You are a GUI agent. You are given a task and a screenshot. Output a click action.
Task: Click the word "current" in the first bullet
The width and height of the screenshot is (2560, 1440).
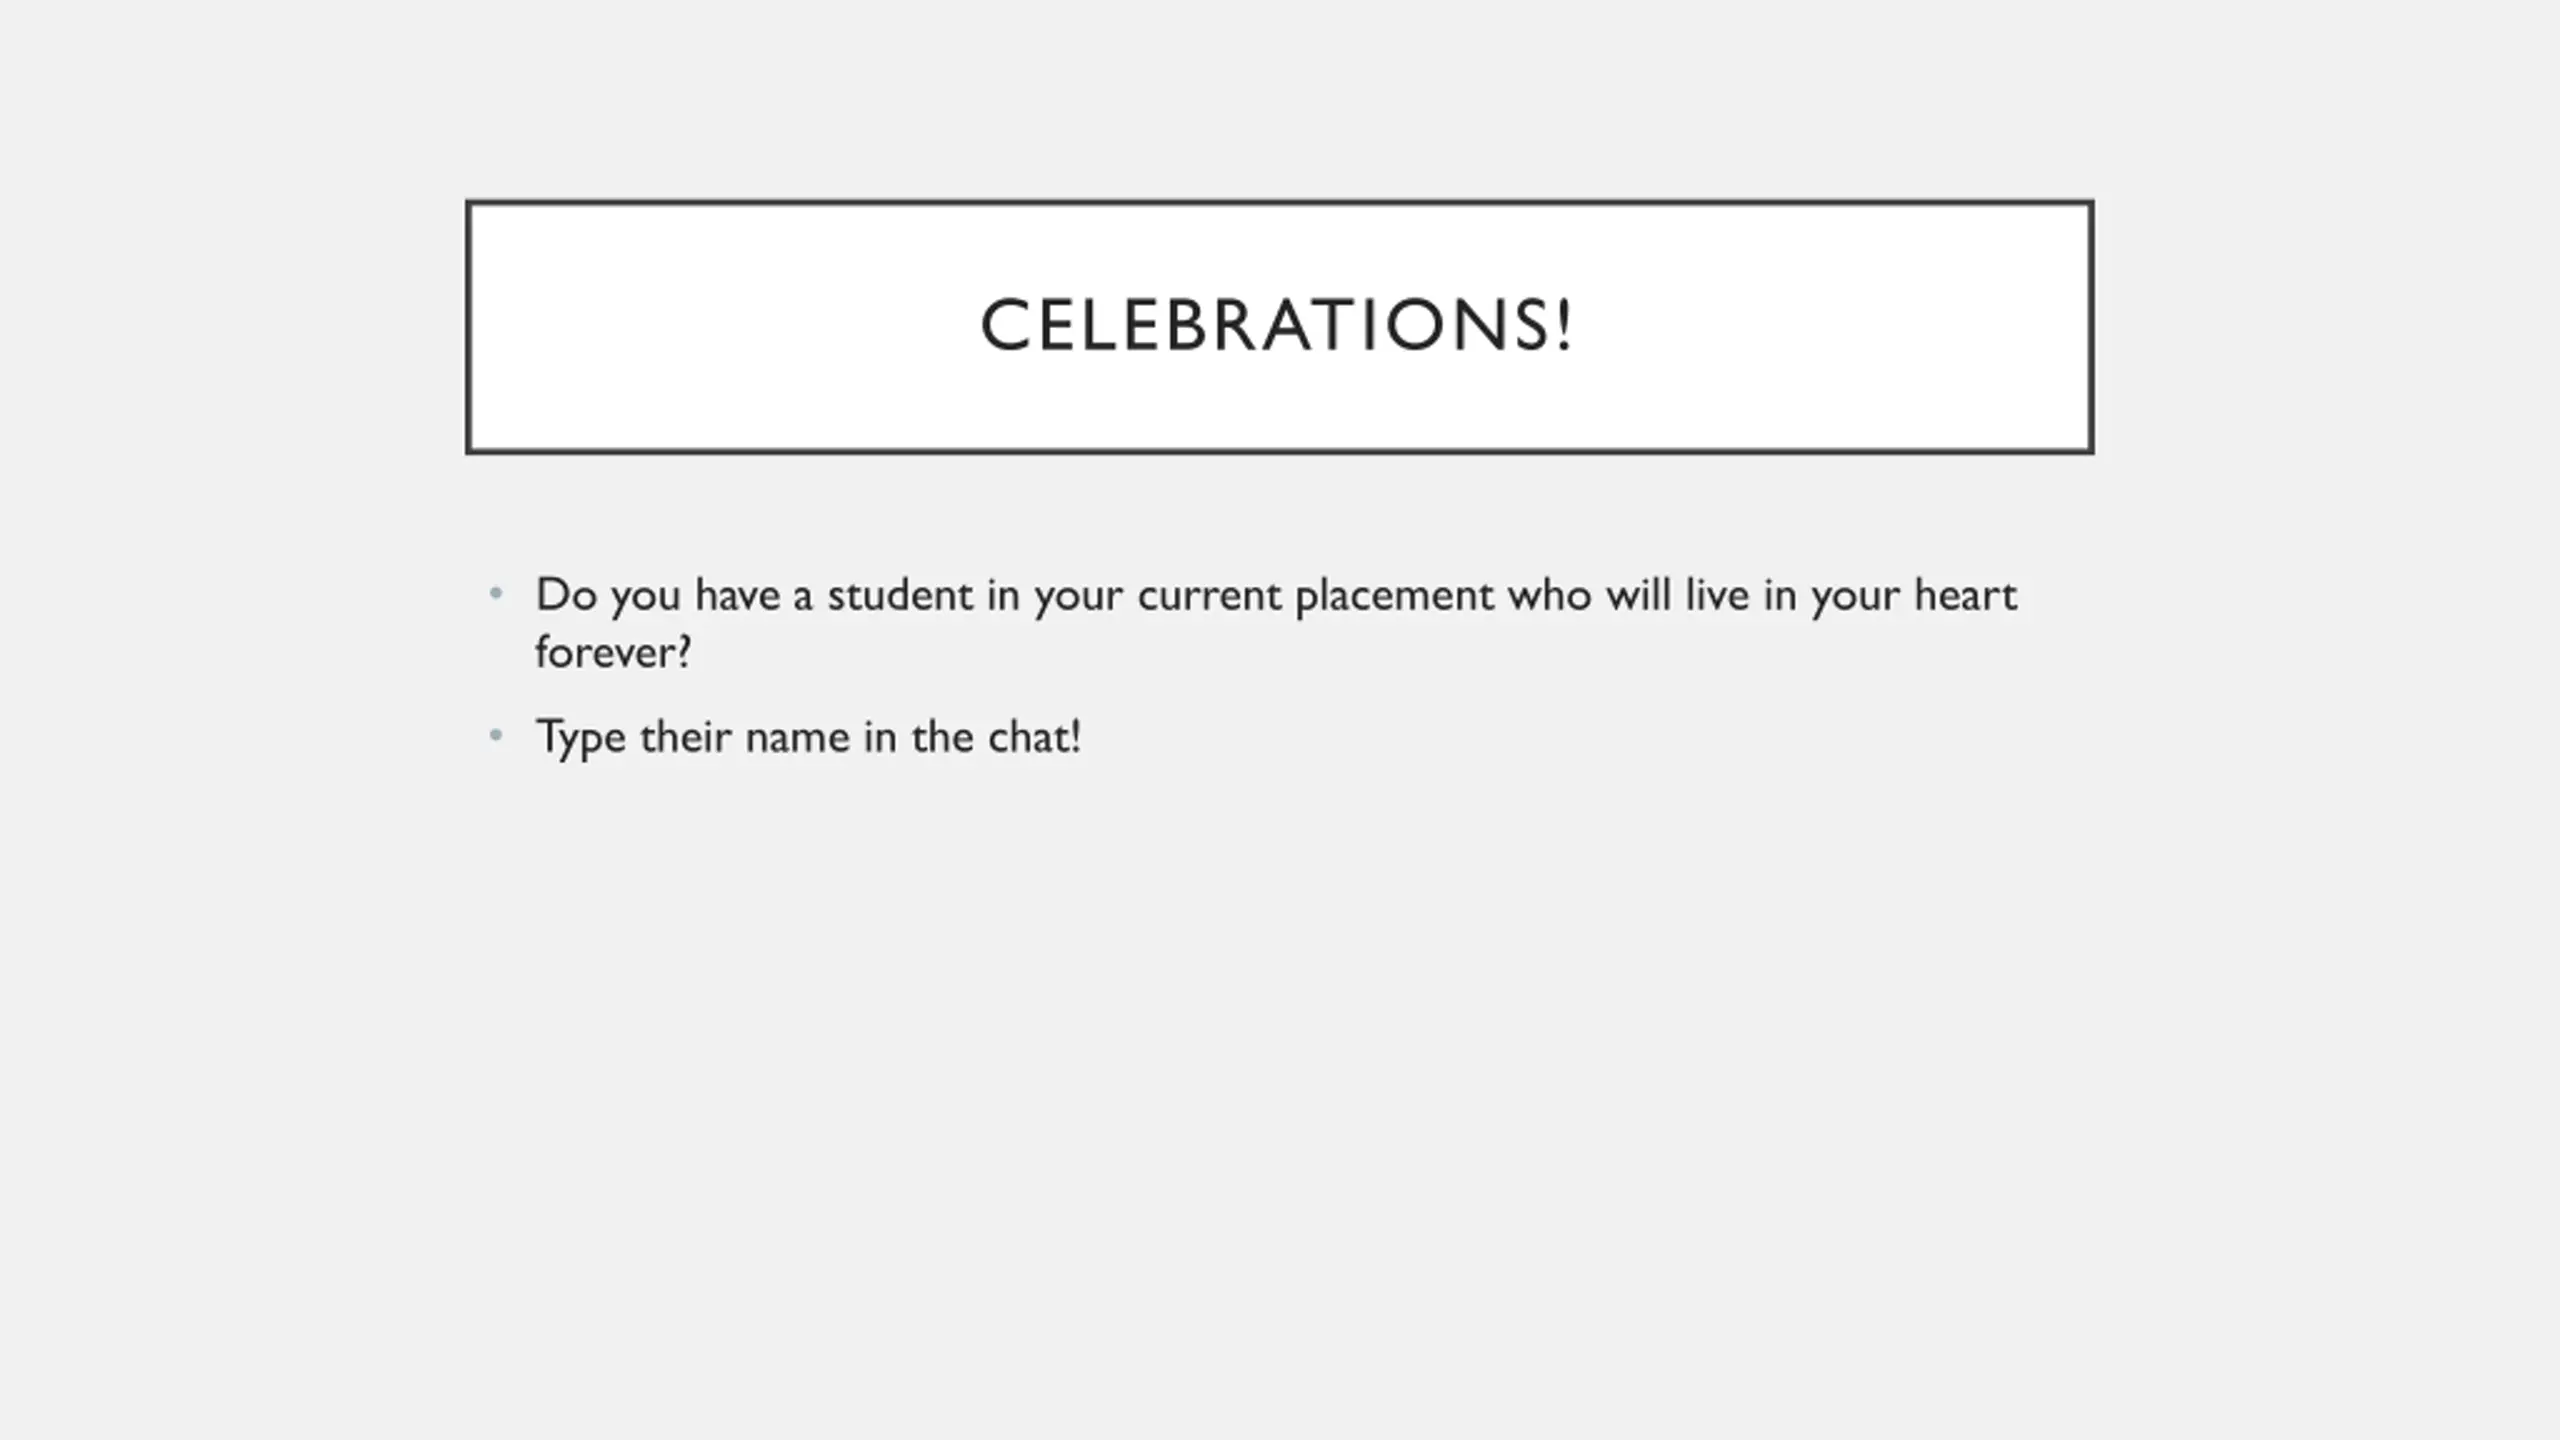[1209, 597]
